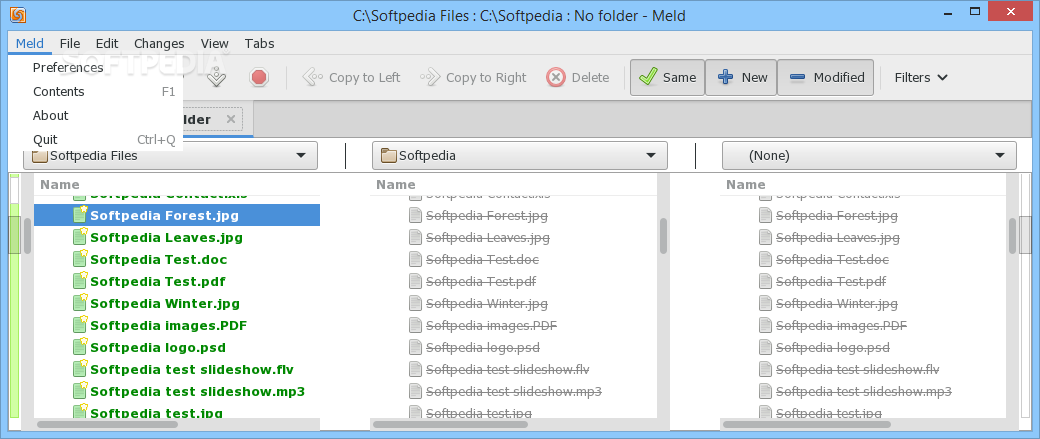Choose Contents in the Meld menu
The image size is (1040, 439).
click(x=96, y=92)
